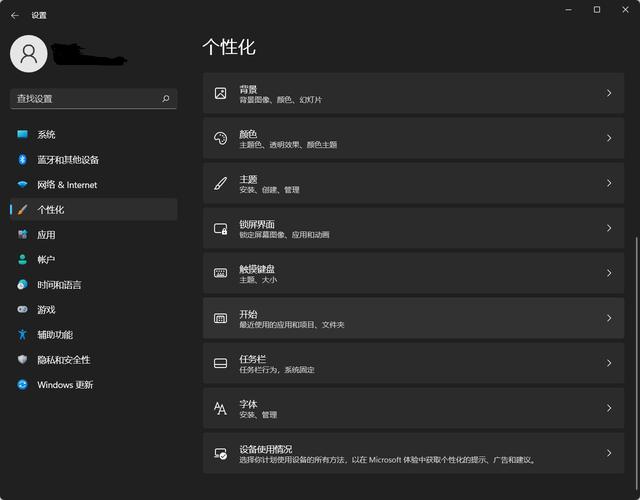
Task: Click 主题色、透明效果、颜色主题 subtitle
Action: coord(288,145)
